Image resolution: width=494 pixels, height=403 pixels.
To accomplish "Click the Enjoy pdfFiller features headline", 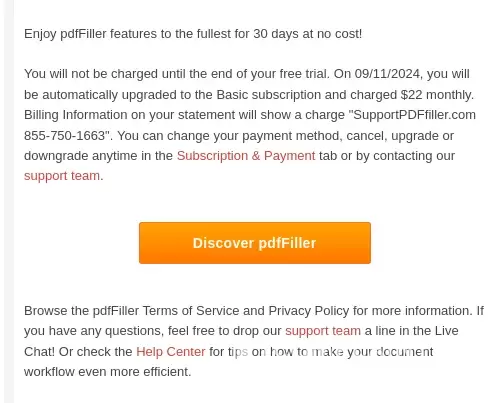I will pyautogui.click(x=193, y=34).
